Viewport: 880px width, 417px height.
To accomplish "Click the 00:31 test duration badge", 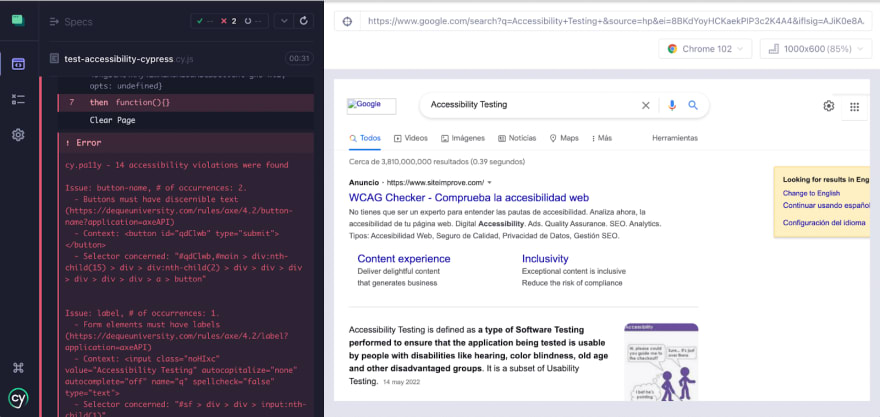I will pyautogui.click(x=299, y=58).
